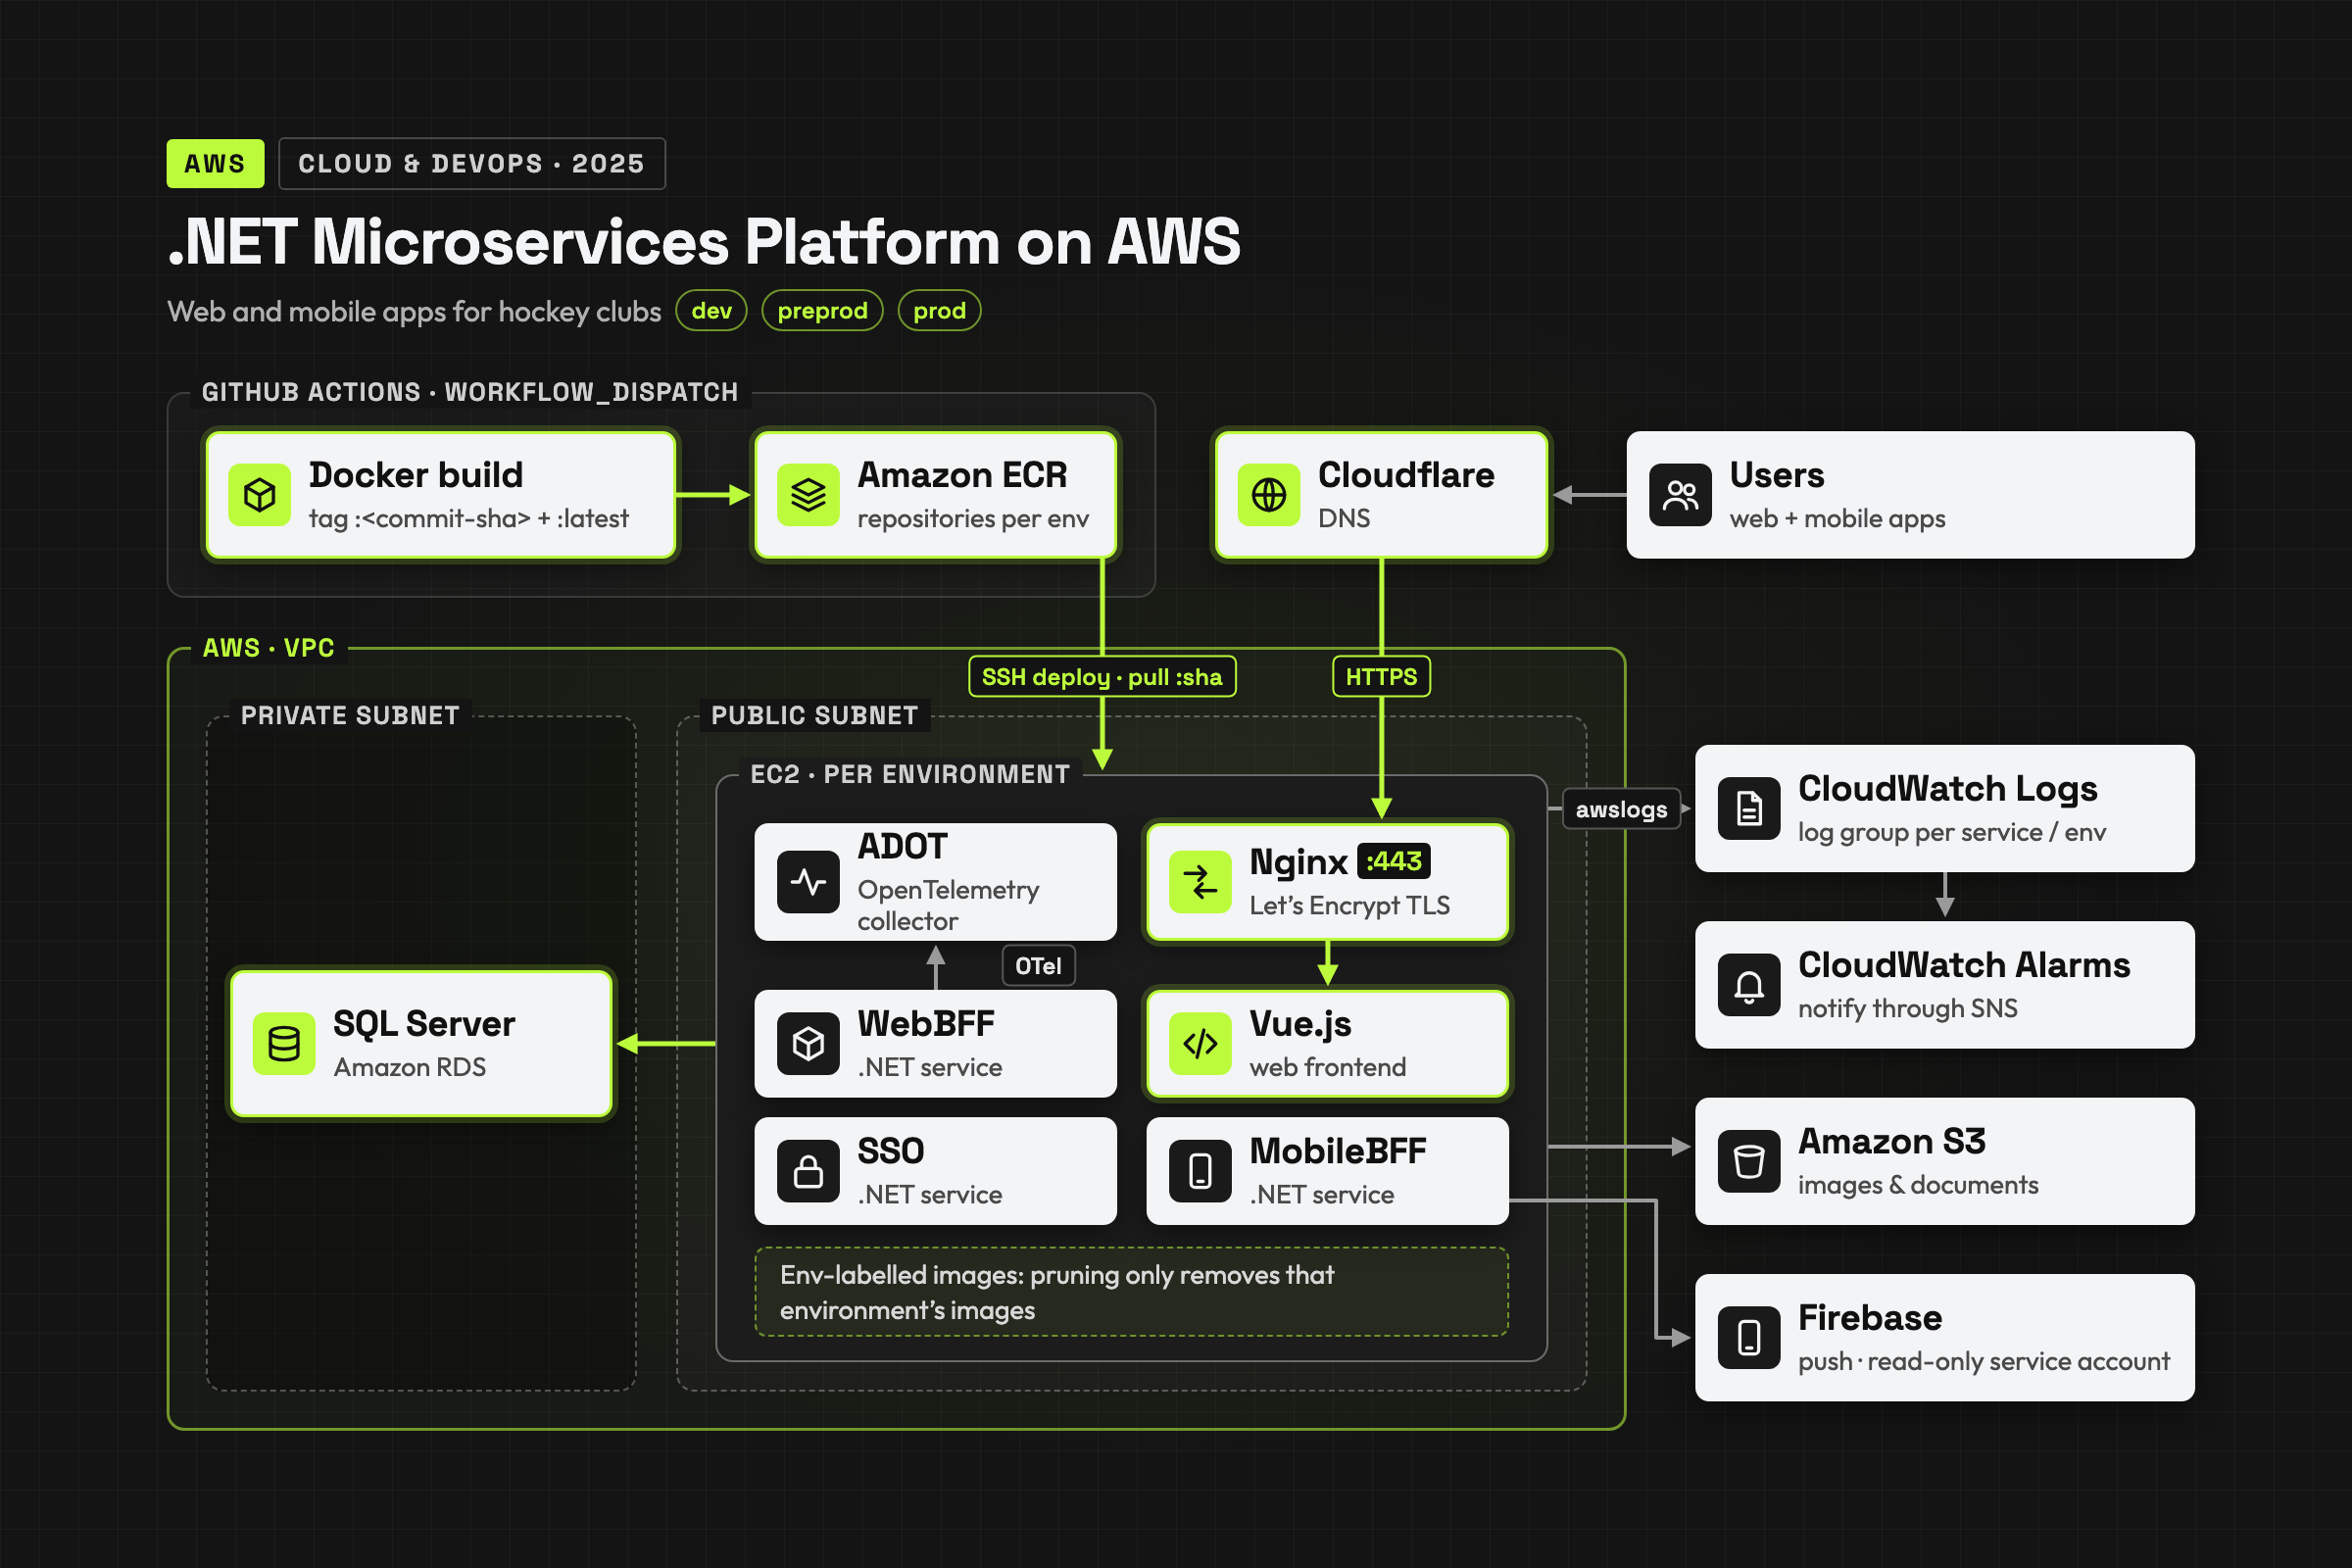The height and width of the screenshot is (1568, 2352).
Task: Click the CloudWatch Logs document icon
Action: (x=1749, y=808)
